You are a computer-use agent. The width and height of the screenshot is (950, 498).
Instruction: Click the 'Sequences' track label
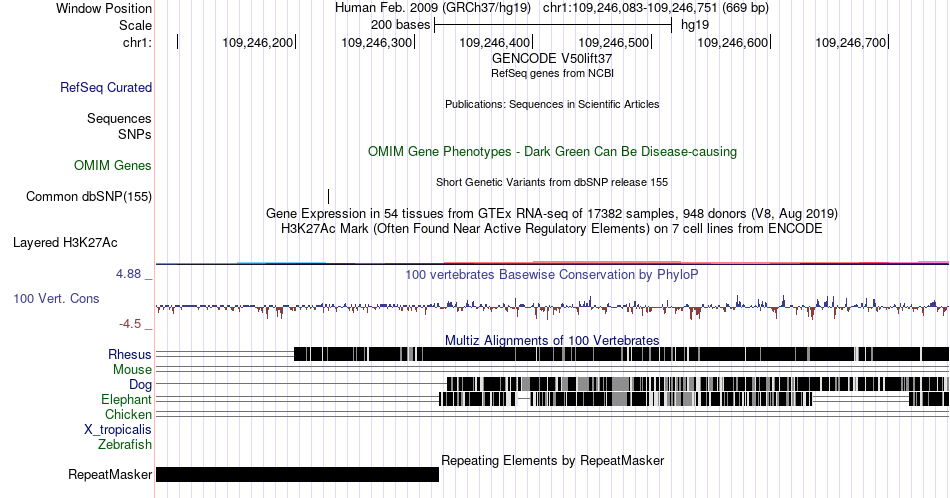(119, 118)
